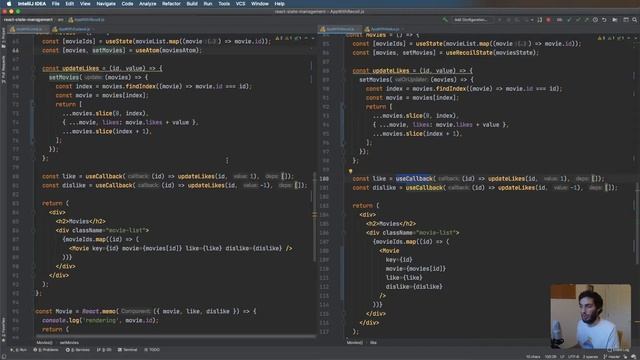Click the red Stop icon in toolbar
Screen dimensions: 640x360
pyautogui.click(x=549, y=20)
